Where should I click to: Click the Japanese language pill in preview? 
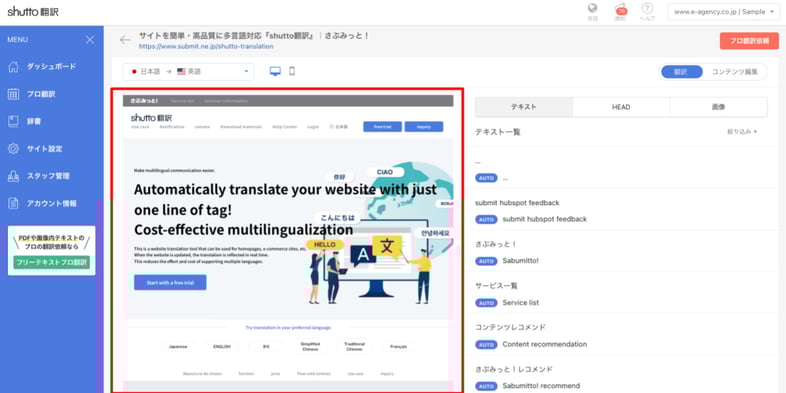click(177, 346)
